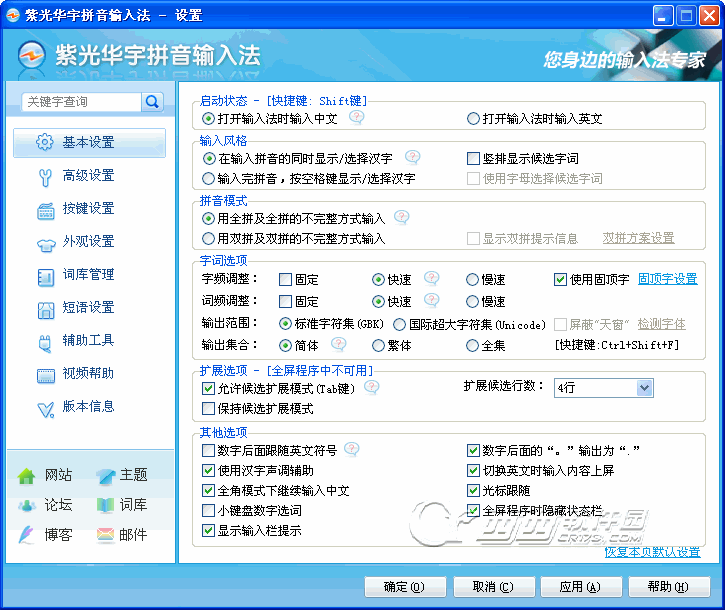Screen dimensions: 725x610
Task: Click help bubble beside 简体 option
Action: click(x=338, y=344)
